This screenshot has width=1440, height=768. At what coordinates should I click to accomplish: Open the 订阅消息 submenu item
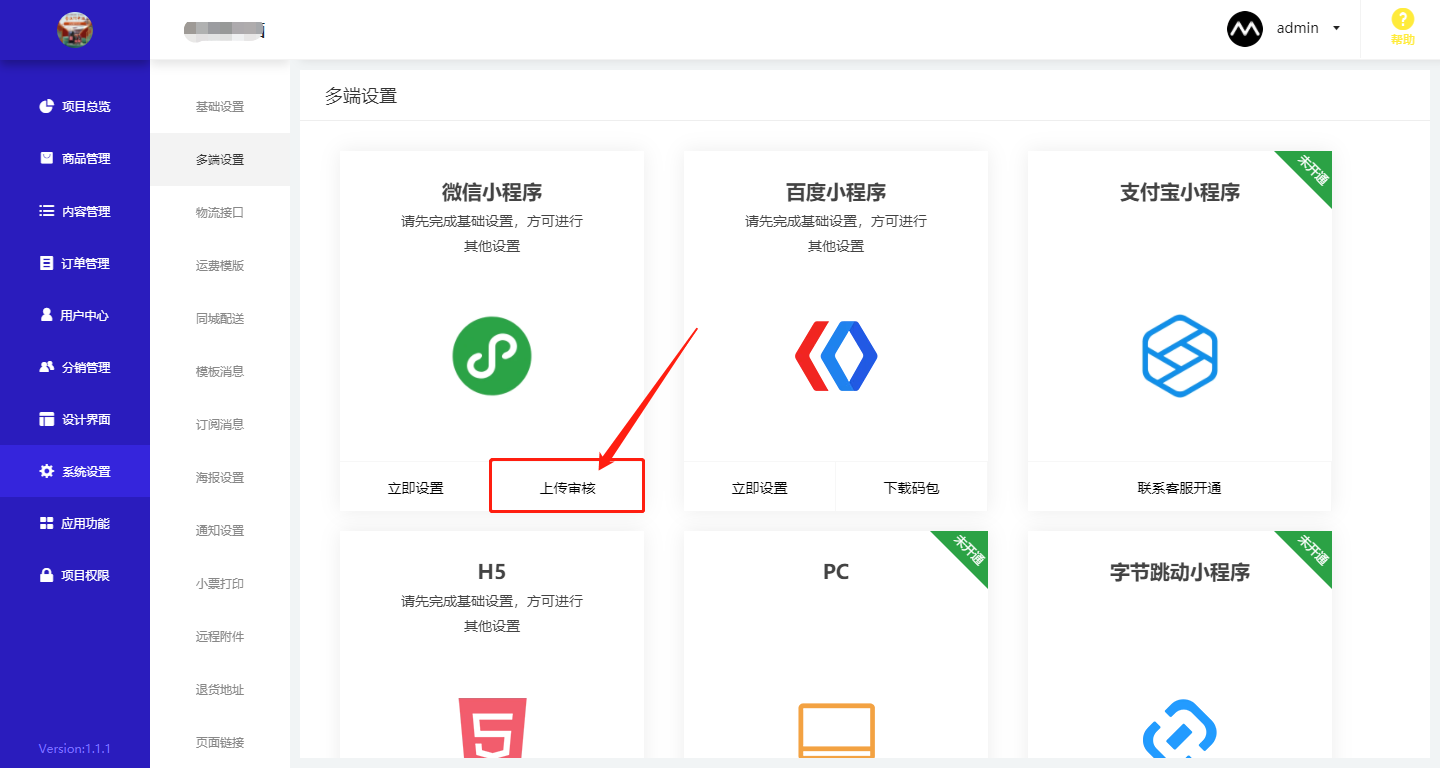[220, 425]
